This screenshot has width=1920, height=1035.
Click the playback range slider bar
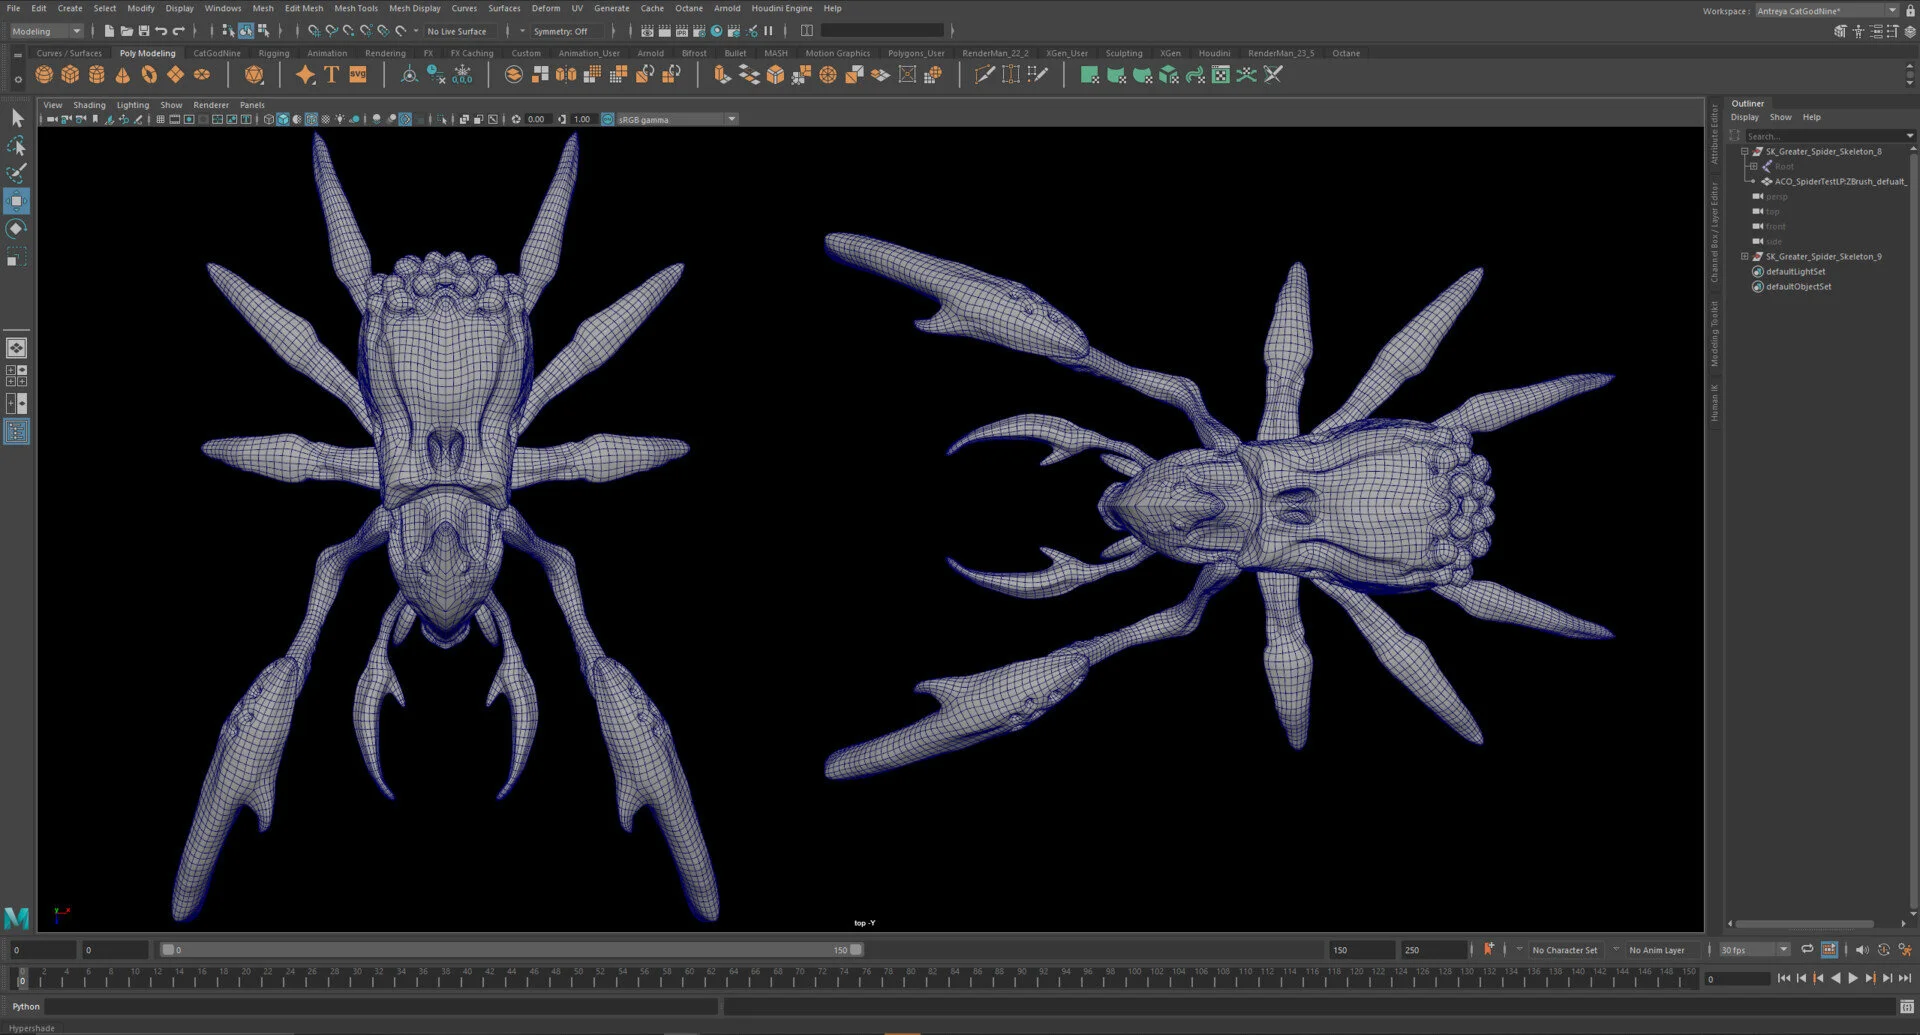tap(511, 950)
